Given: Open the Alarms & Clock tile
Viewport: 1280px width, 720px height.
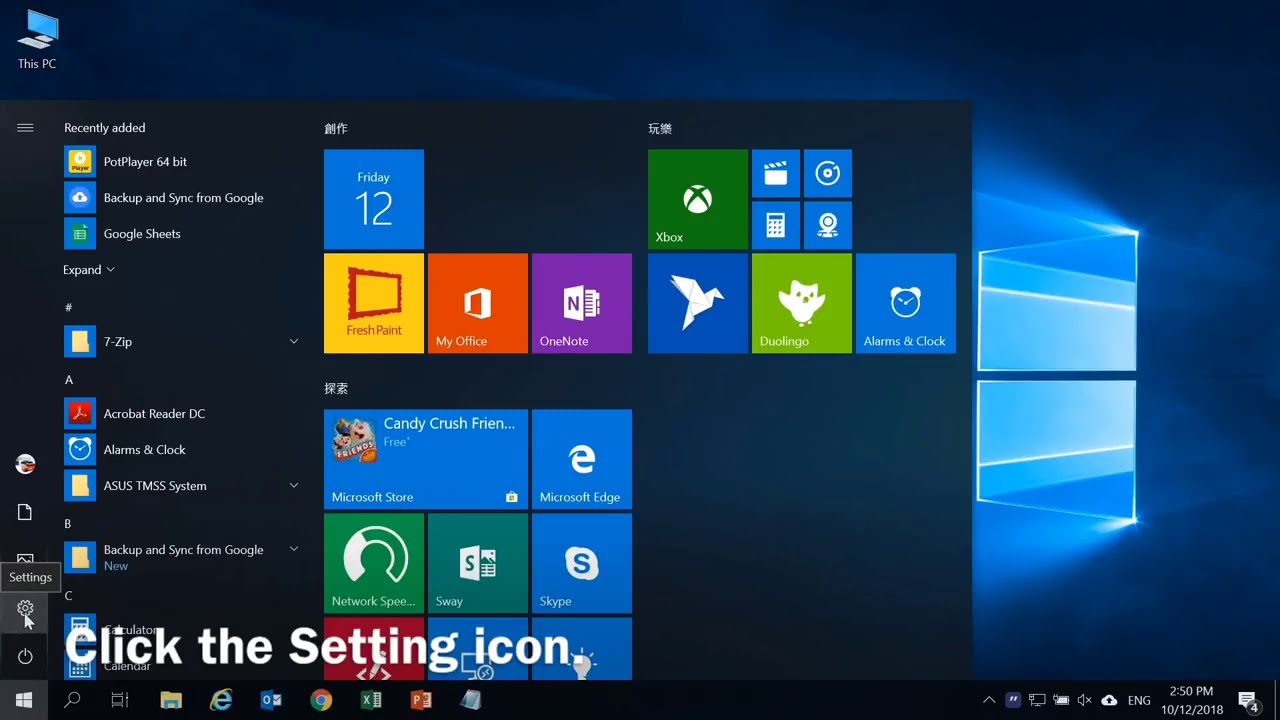Looking at the screenshot, I should pos(906,303).
